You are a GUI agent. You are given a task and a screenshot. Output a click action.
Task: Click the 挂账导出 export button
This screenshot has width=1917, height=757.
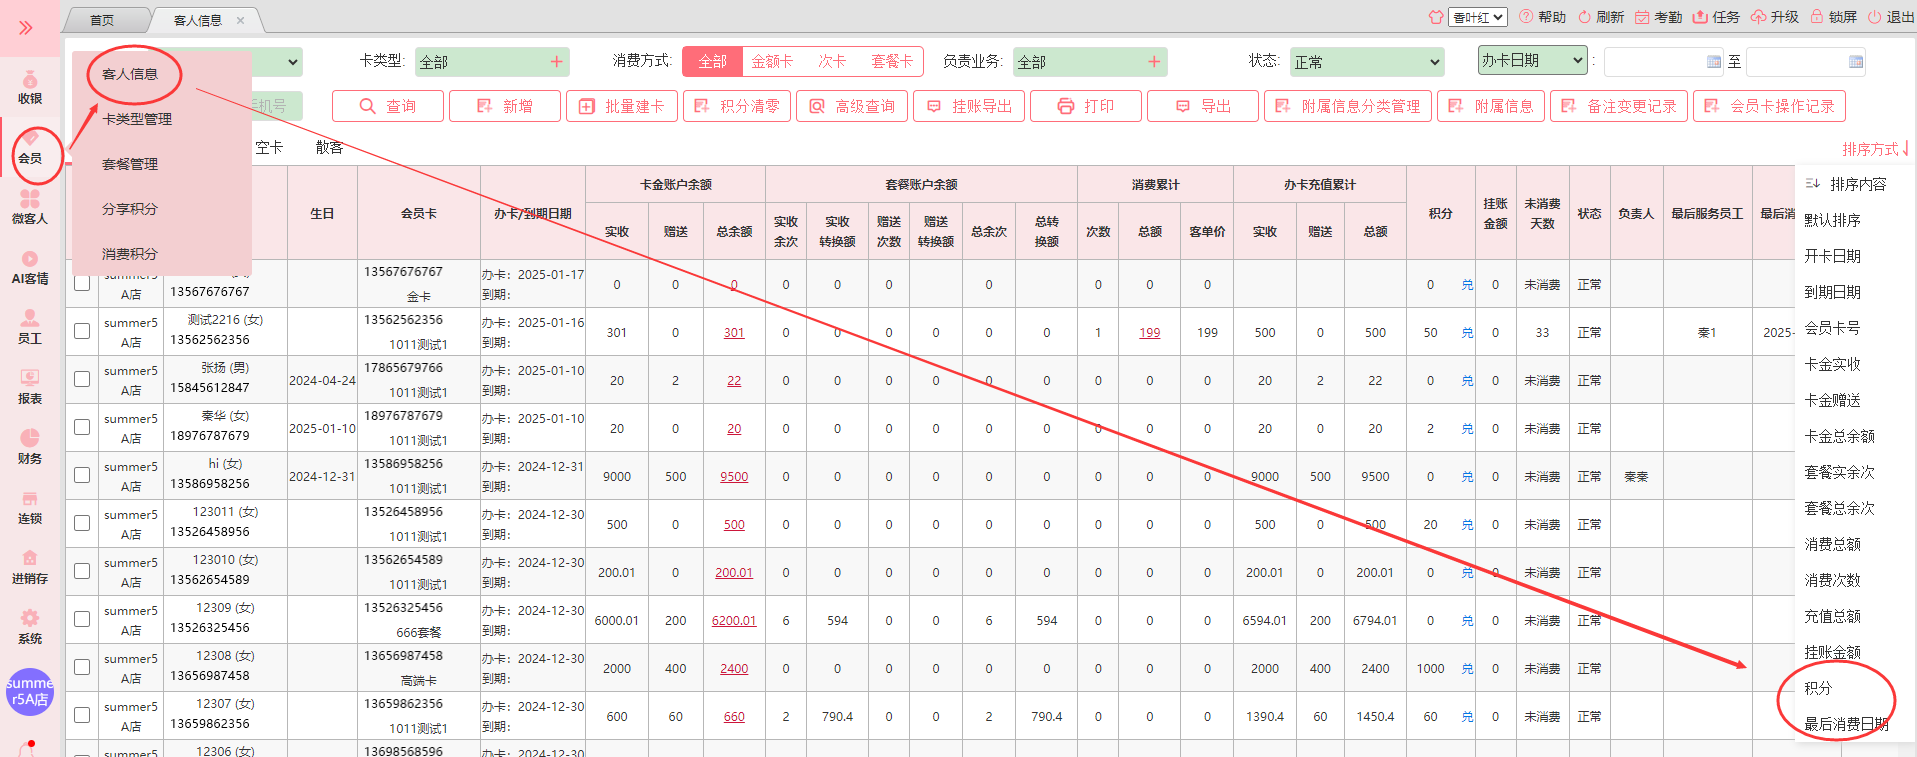[969, 106]
